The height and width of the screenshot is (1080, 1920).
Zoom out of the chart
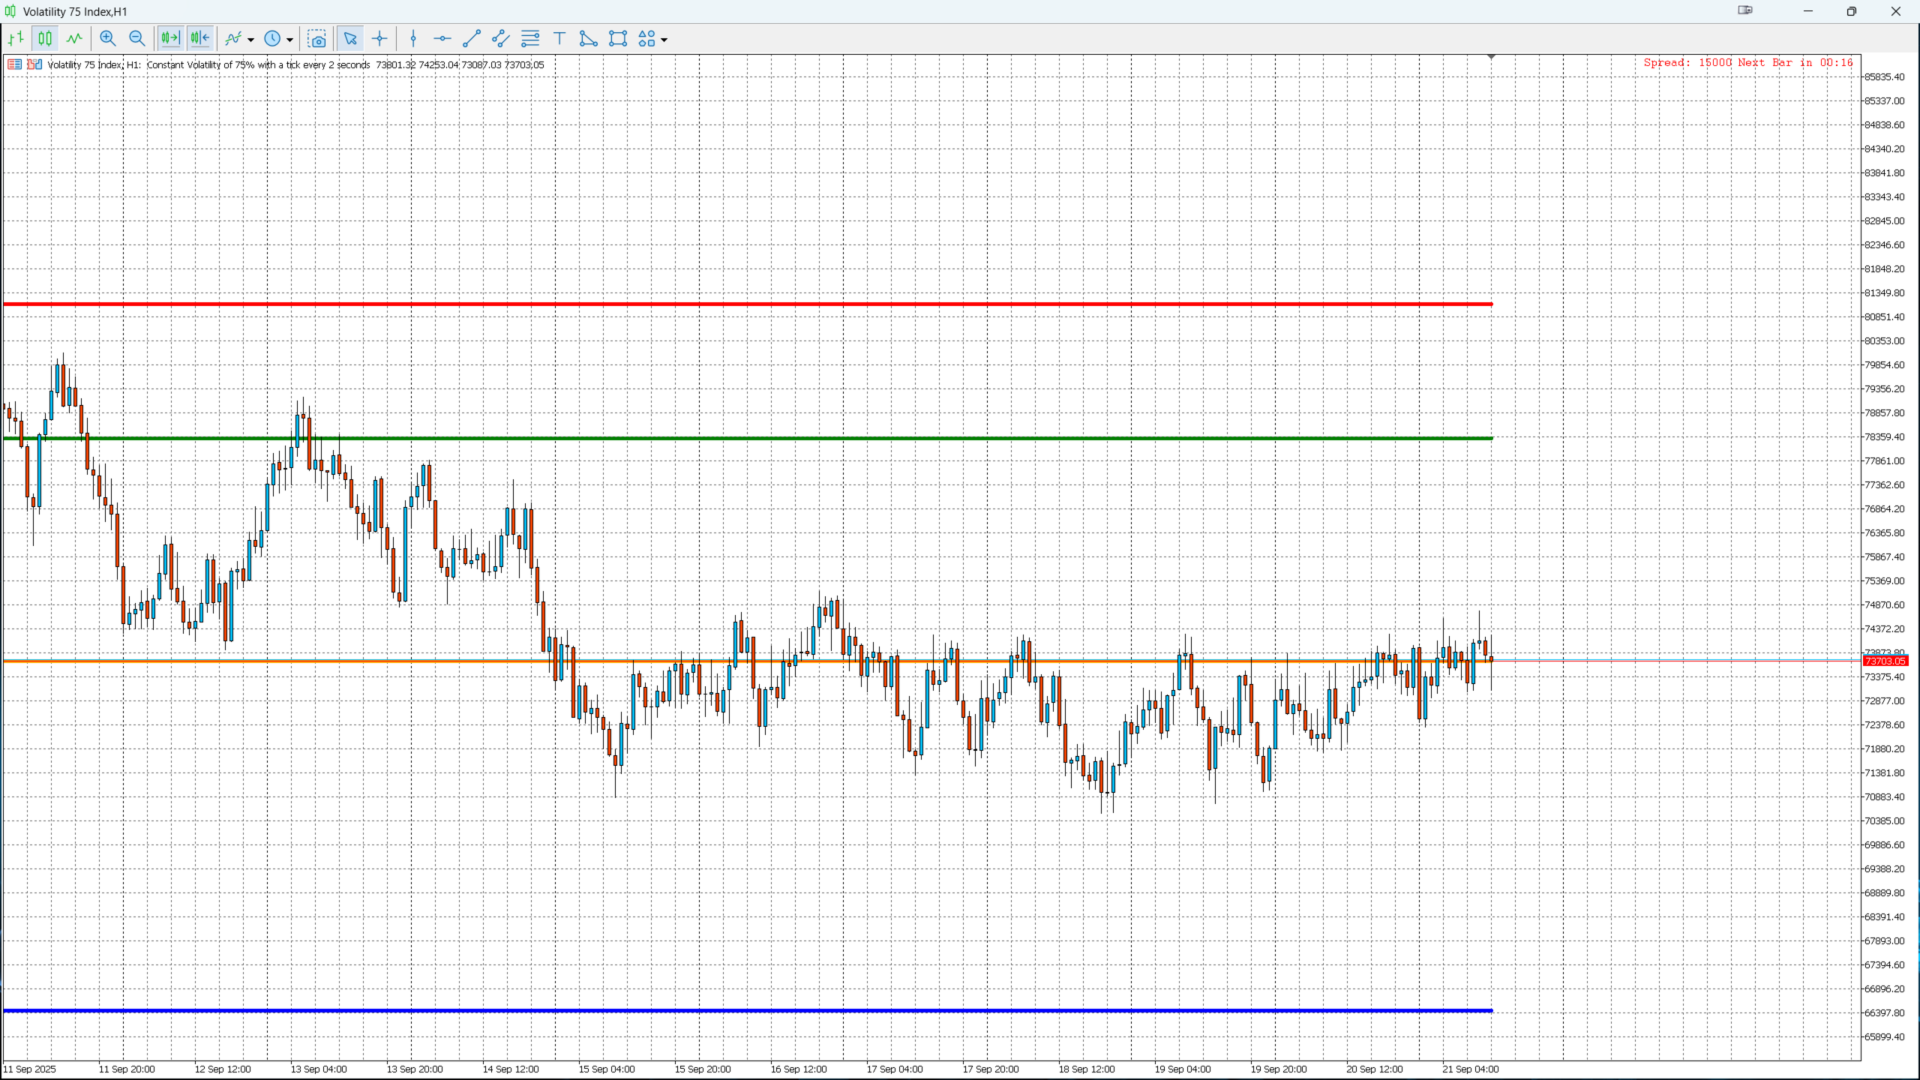pos(137,39)
